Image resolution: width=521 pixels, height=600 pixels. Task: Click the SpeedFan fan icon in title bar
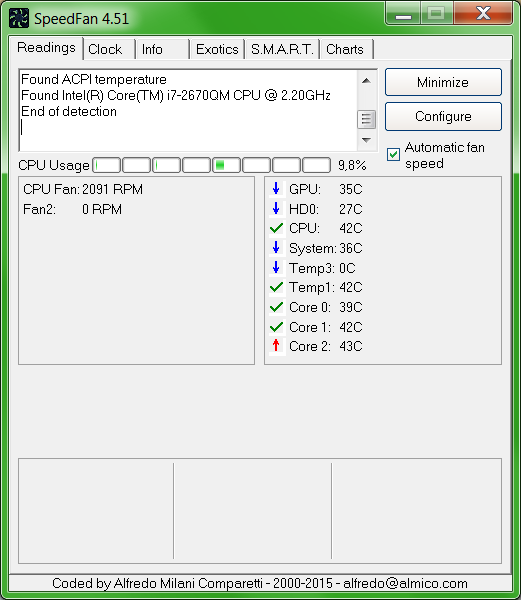point(19,18)
